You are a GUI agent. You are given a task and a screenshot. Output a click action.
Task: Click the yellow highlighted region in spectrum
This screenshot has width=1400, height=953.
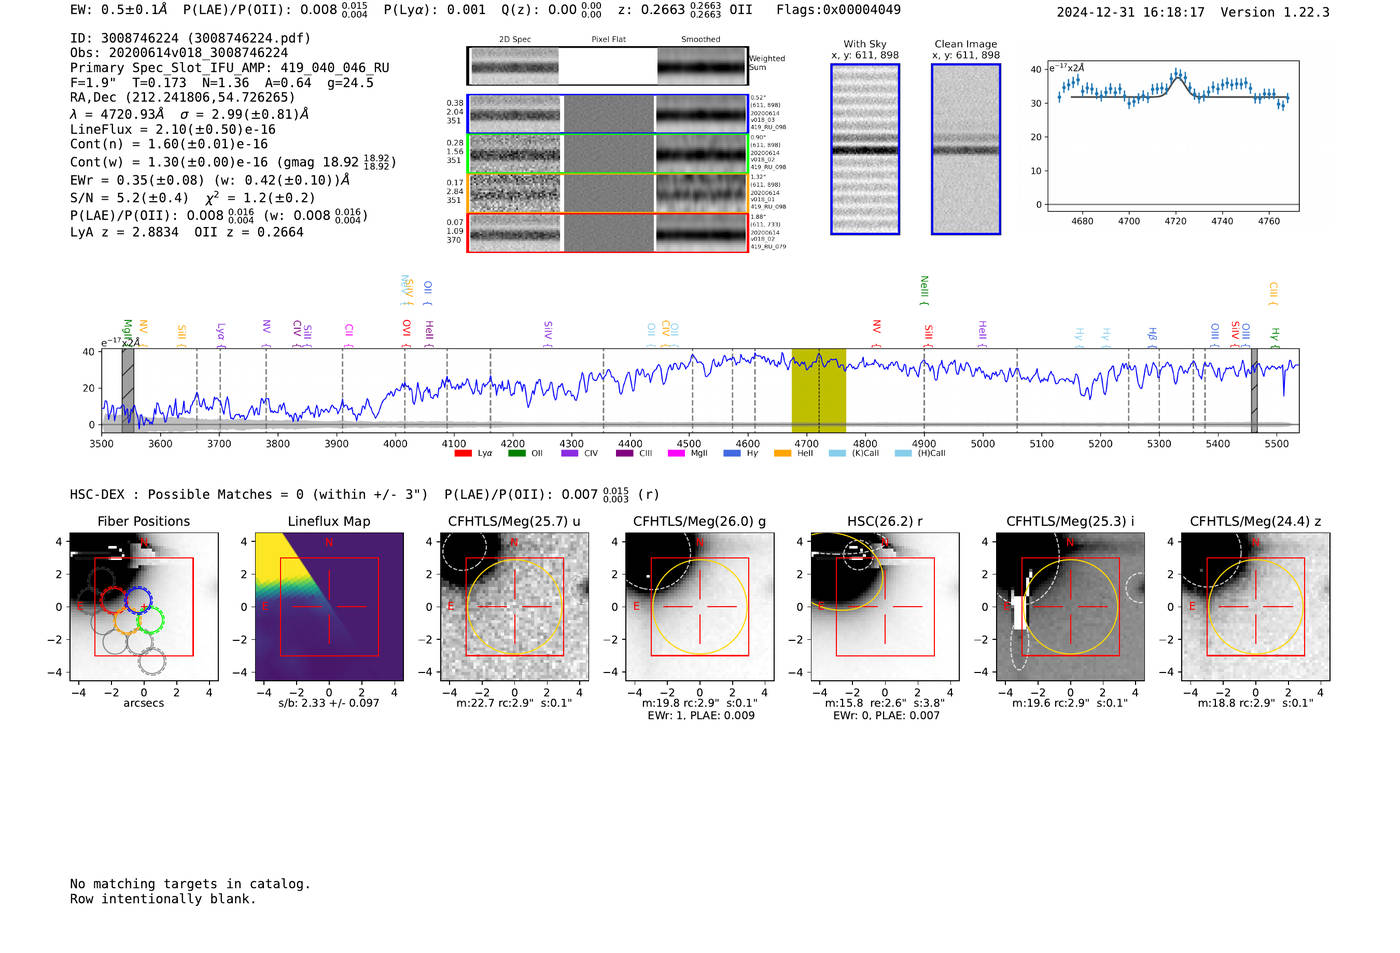click(819, 391)
